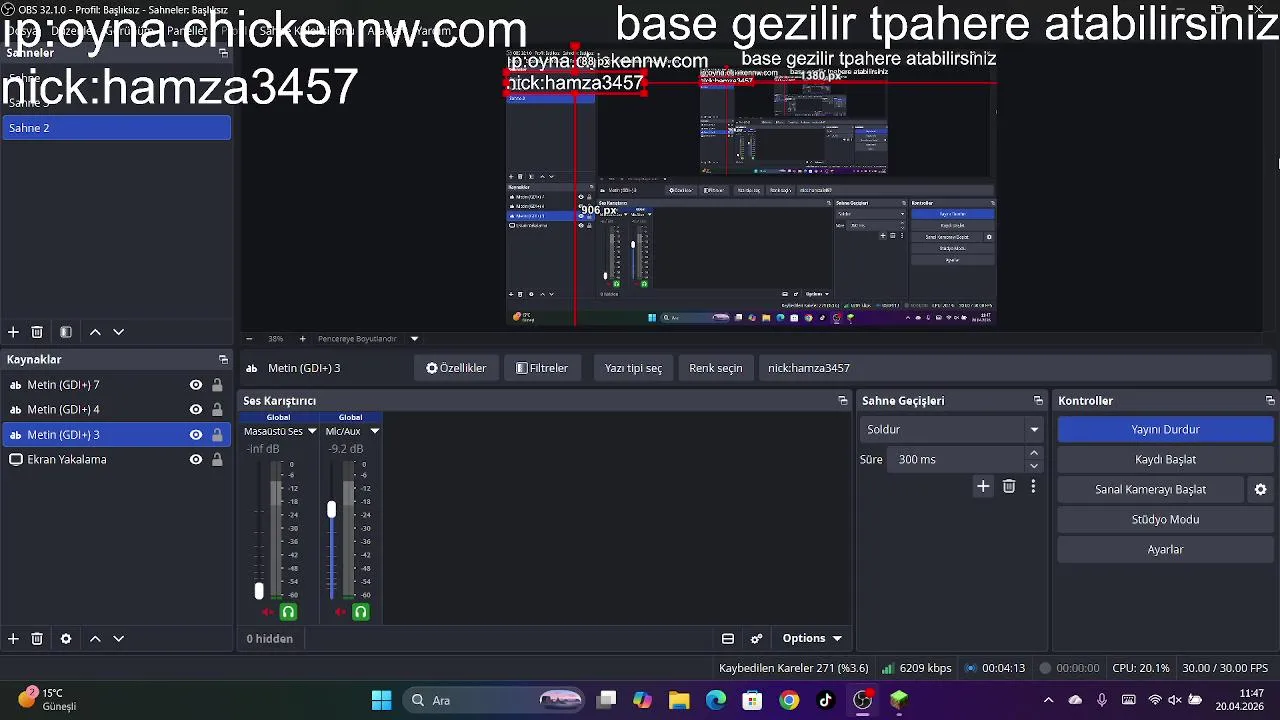Hide Ekran Yakalama source
This screenshot has width=1280, height=720.
(x=196, y=459)
